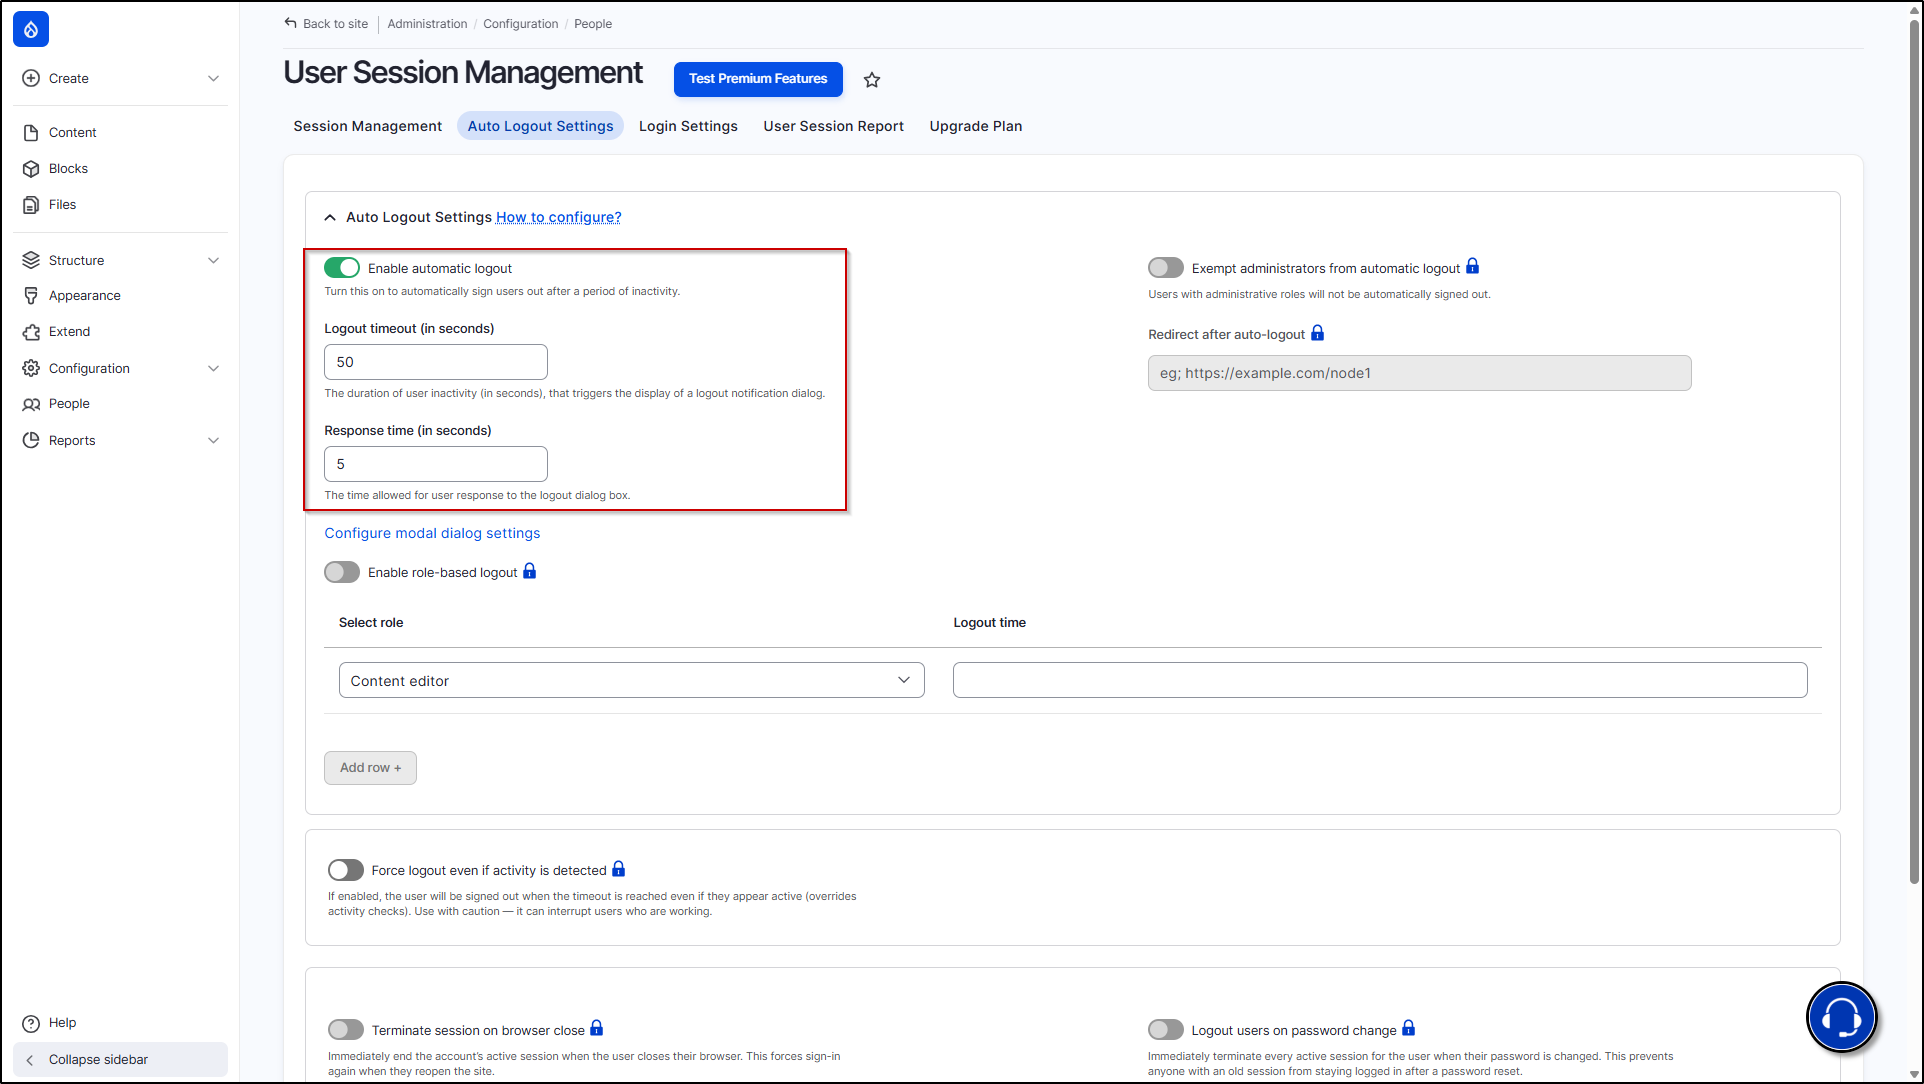
Task: Click the star favorite icon near title
Action: [x=872, y=80]
